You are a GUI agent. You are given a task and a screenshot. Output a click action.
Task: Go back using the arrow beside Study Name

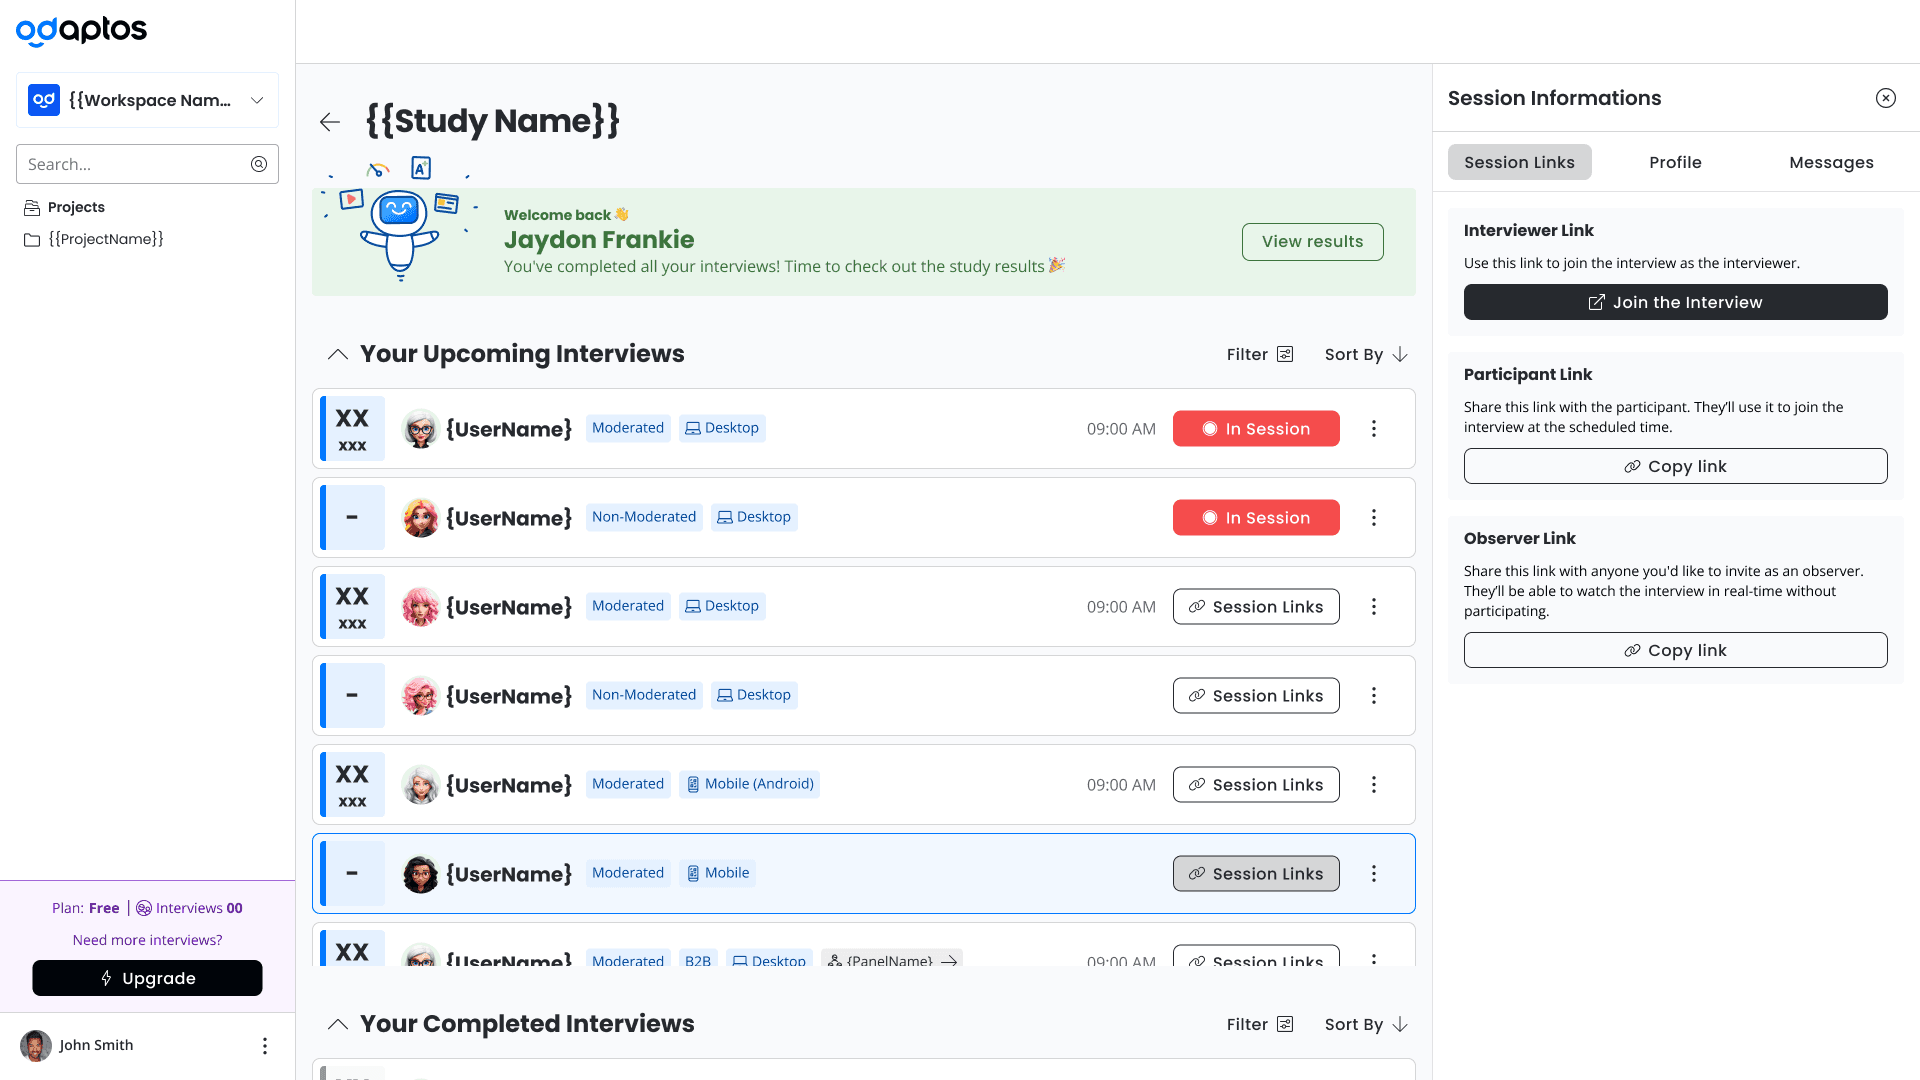pyautogui.click(x=330, y=122)
